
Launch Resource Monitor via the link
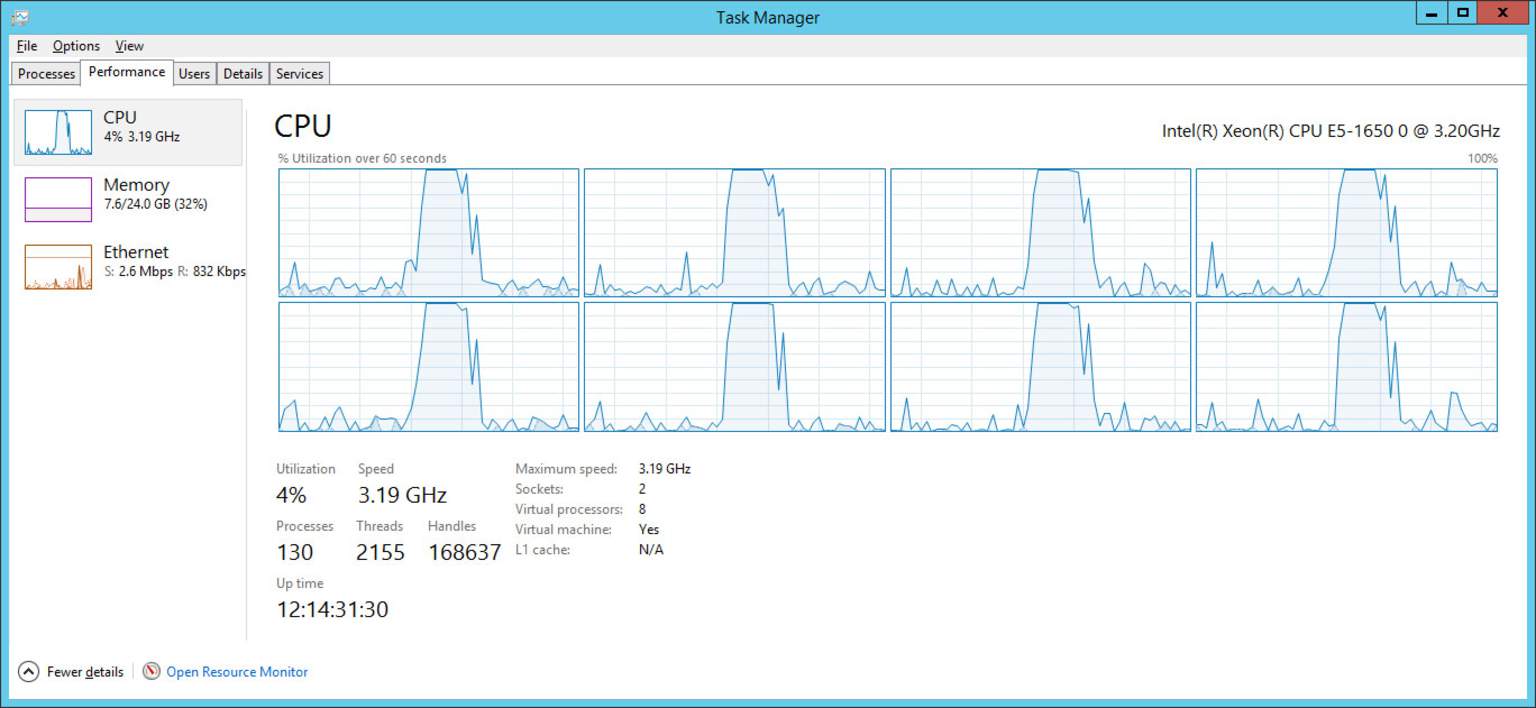[237, 672]
